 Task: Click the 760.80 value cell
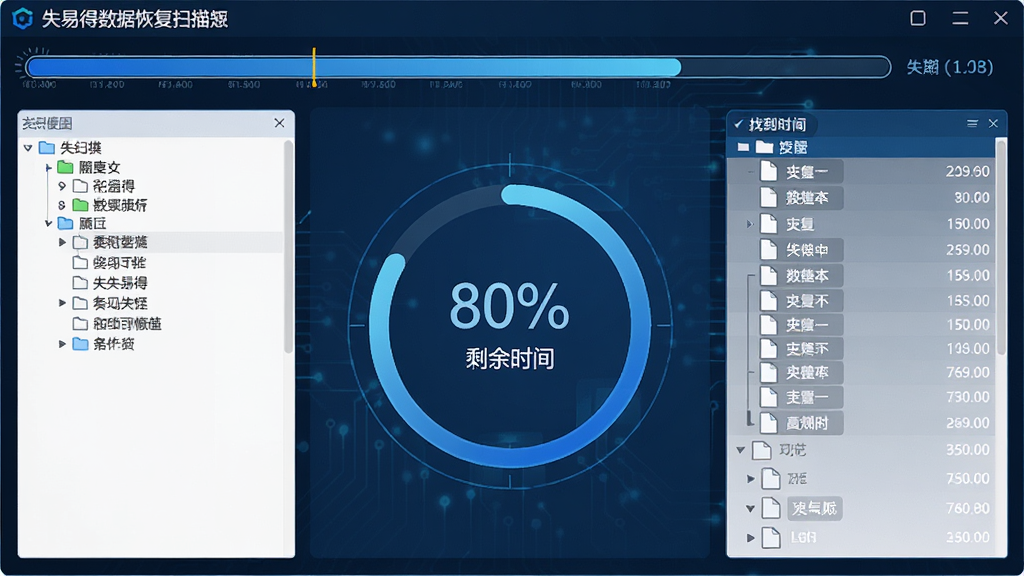968,508
